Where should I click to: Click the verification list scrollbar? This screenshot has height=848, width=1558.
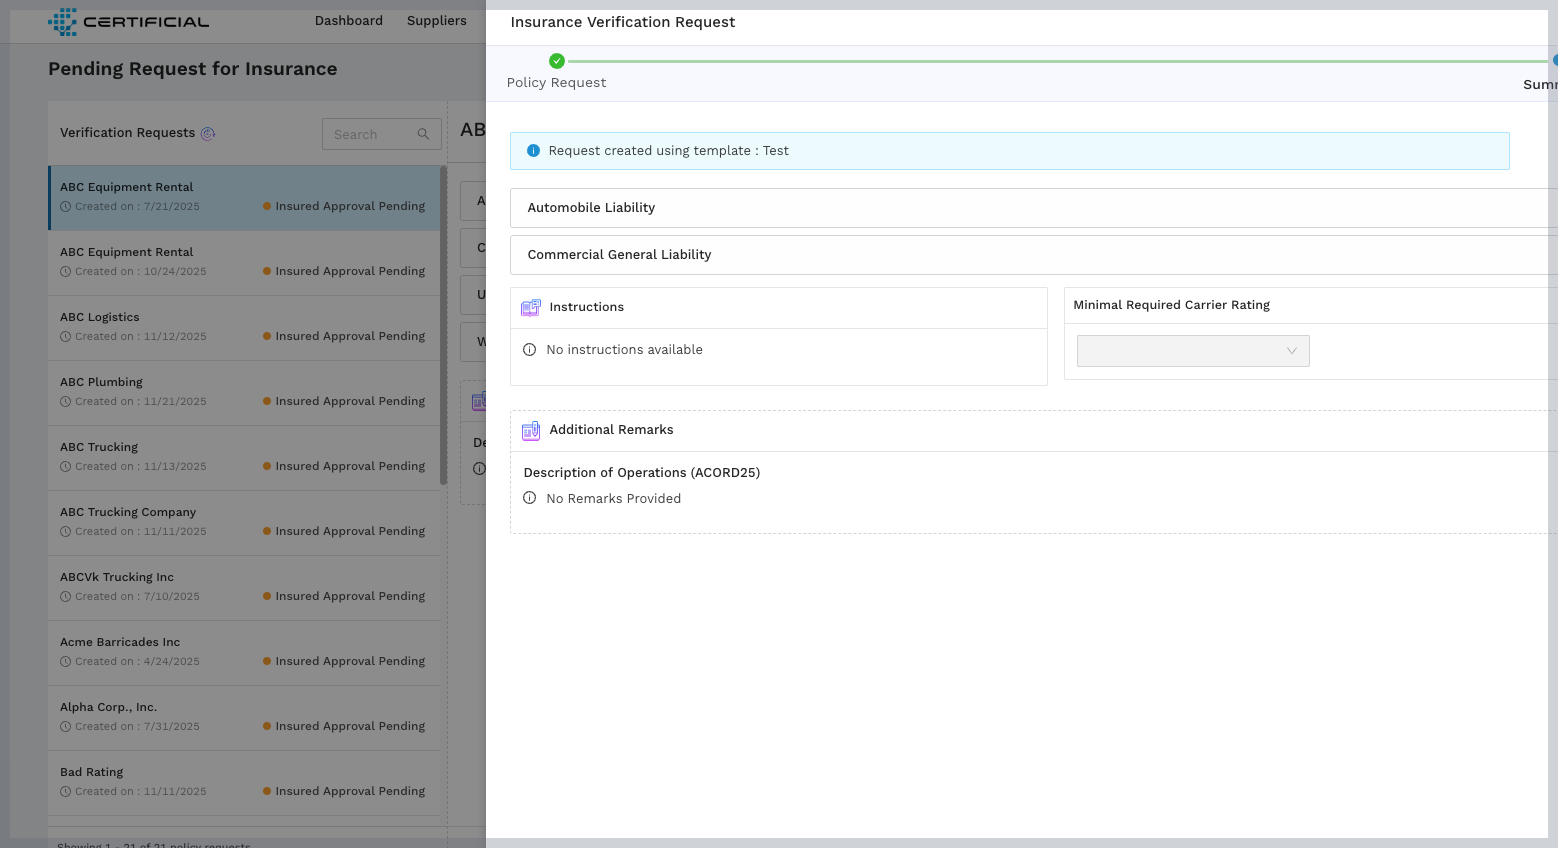coord(443,326)
